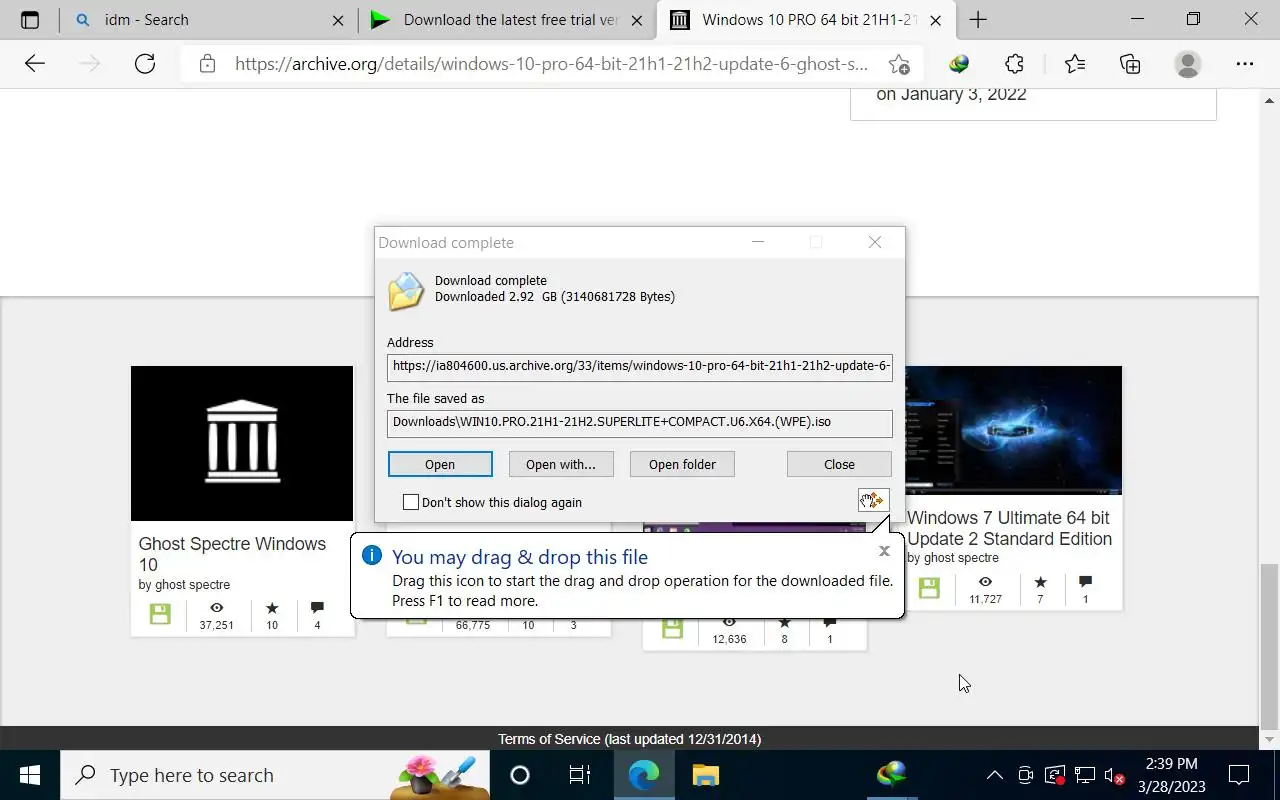
Task: Open Windows 7 Ultimate 64 bit thumbnail
Action: pyautogui.click(x=1013, y=430)
